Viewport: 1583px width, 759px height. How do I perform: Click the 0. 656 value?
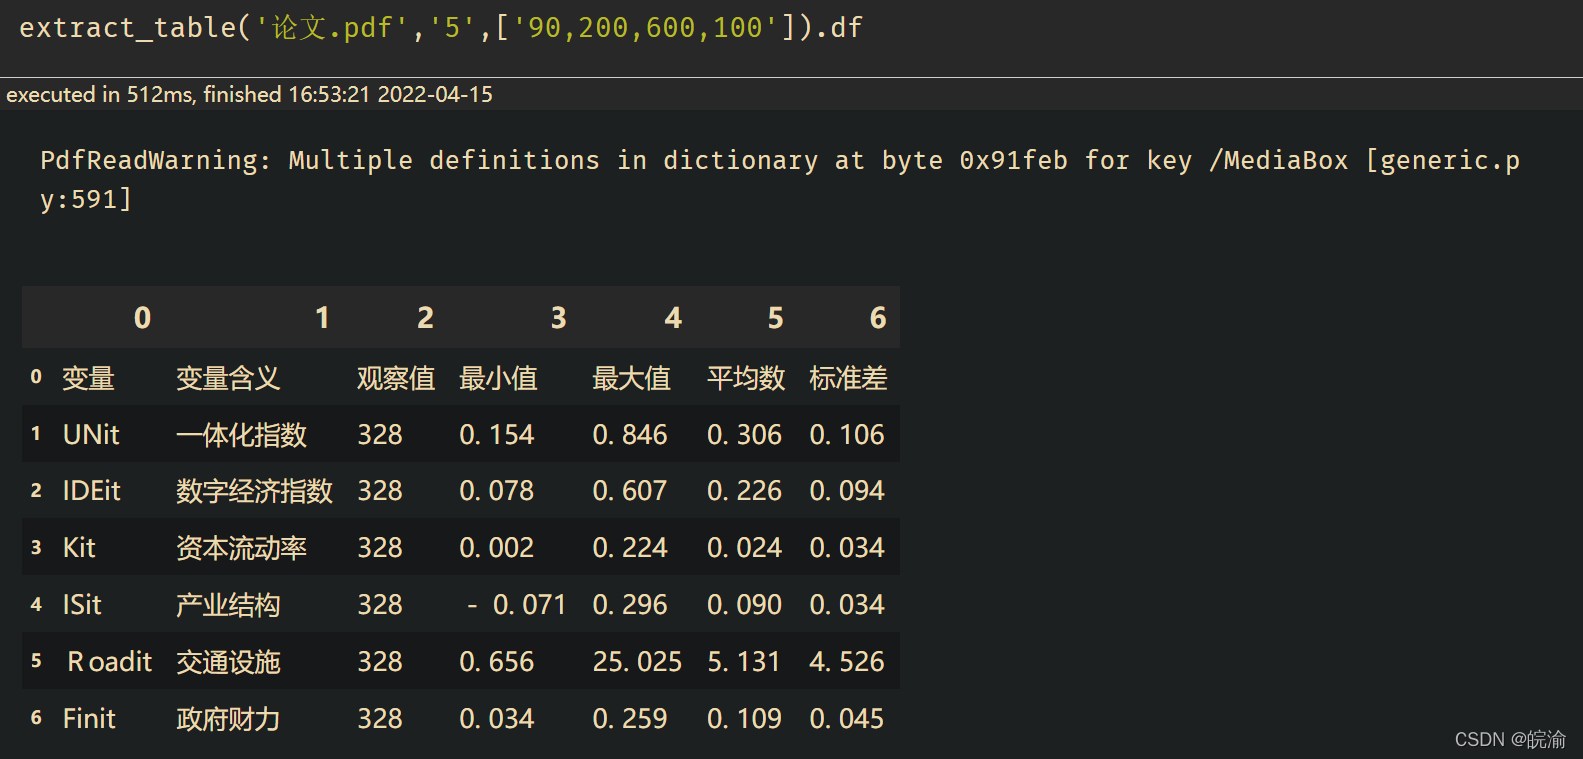(x=497, y=661)
